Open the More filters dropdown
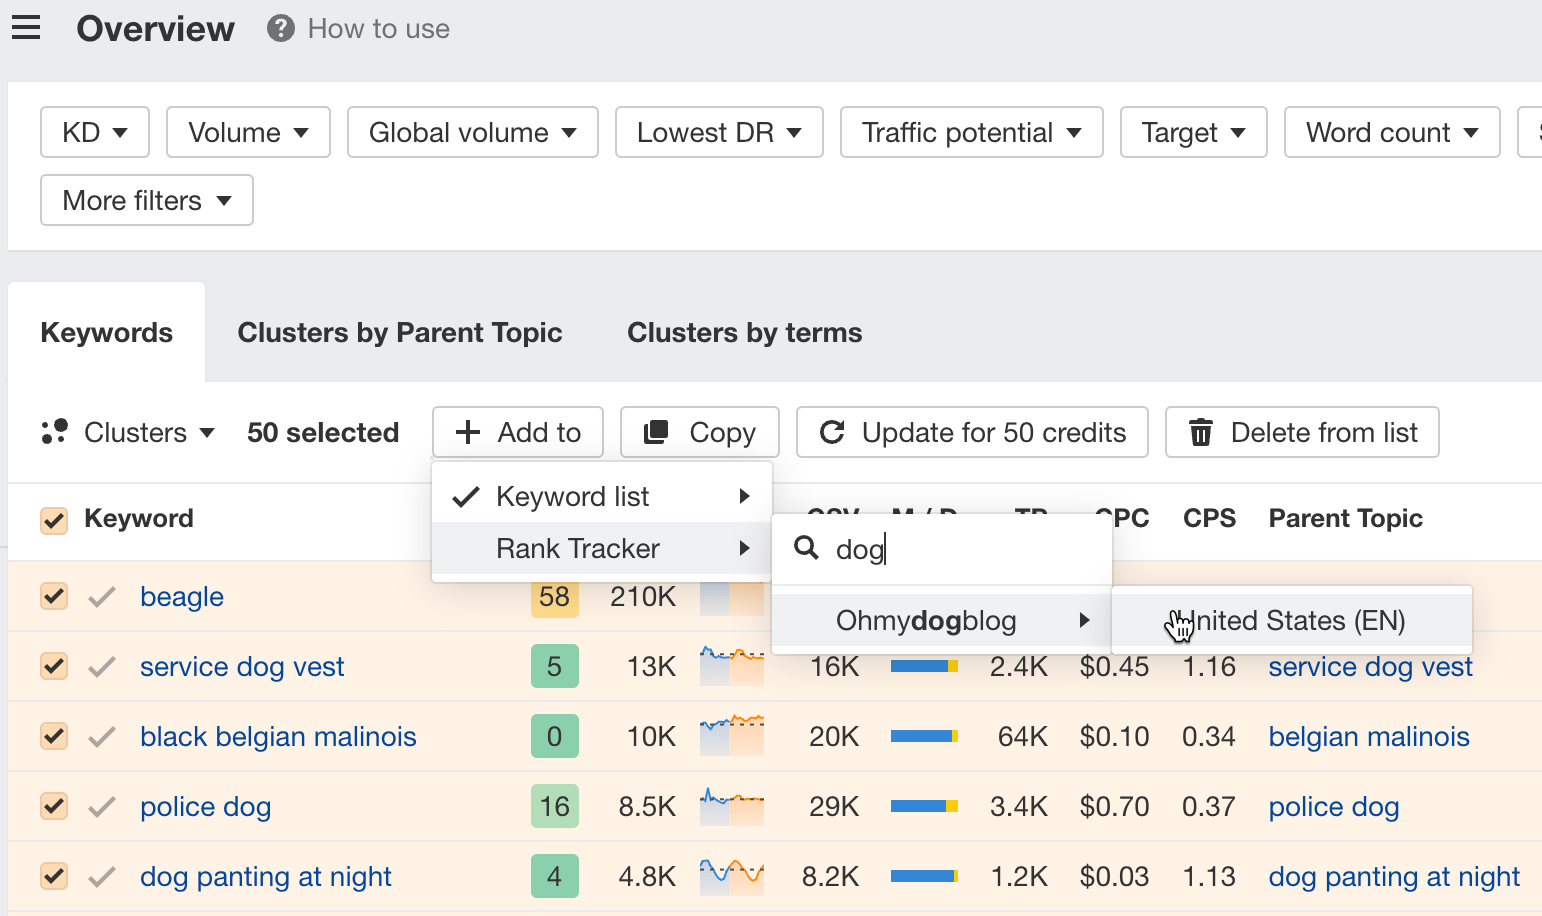 pos(146,200)
